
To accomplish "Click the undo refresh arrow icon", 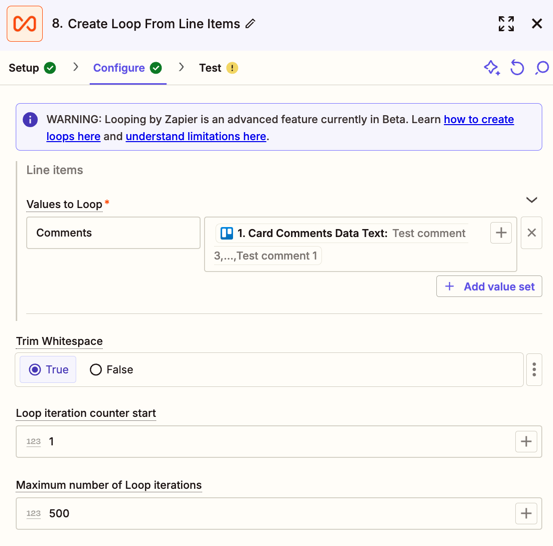I will click(517, 68).
